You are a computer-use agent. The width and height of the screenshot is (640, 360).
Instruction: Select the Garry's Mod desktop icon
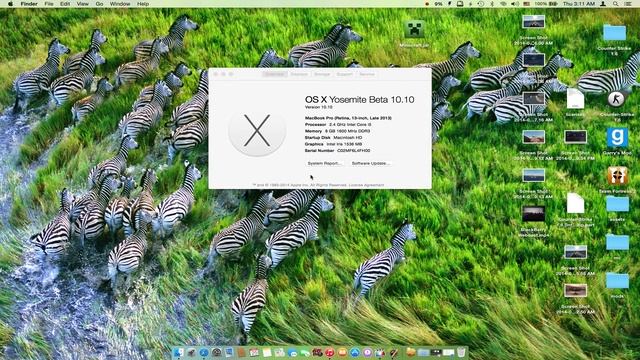click(617, 137)
